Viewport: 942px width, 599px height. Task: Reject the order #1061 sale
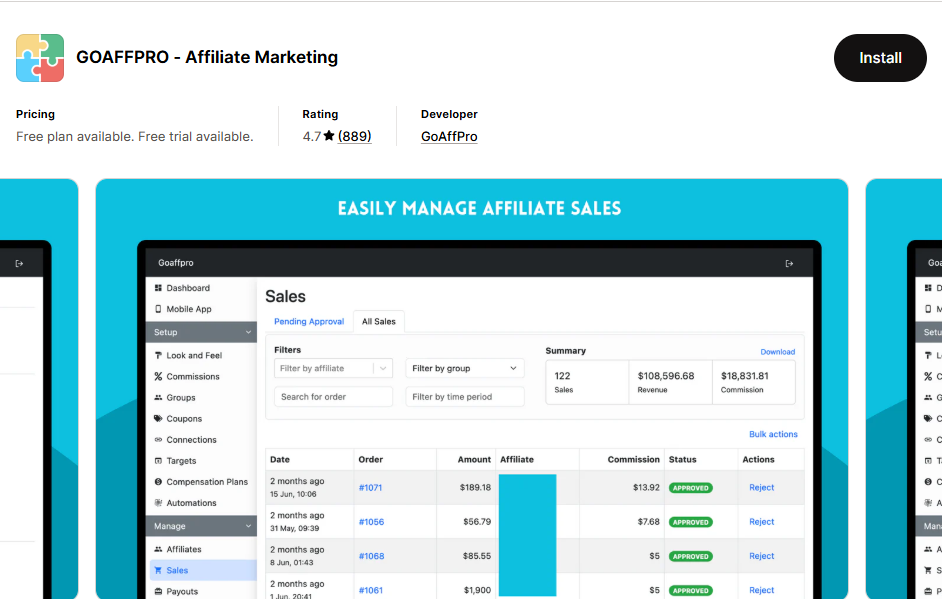(761, 590)
